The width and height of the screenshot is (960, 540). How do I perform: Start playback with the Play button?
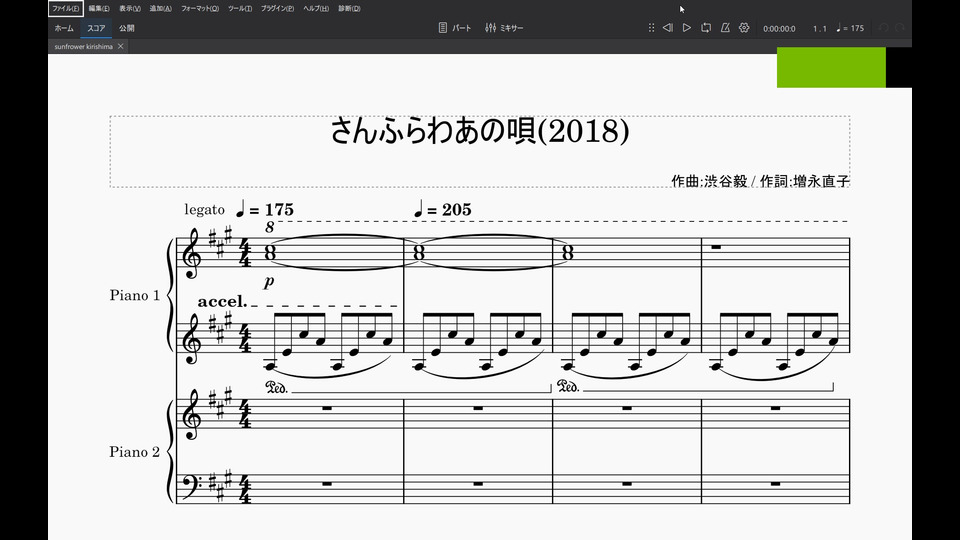coord(687,28)
